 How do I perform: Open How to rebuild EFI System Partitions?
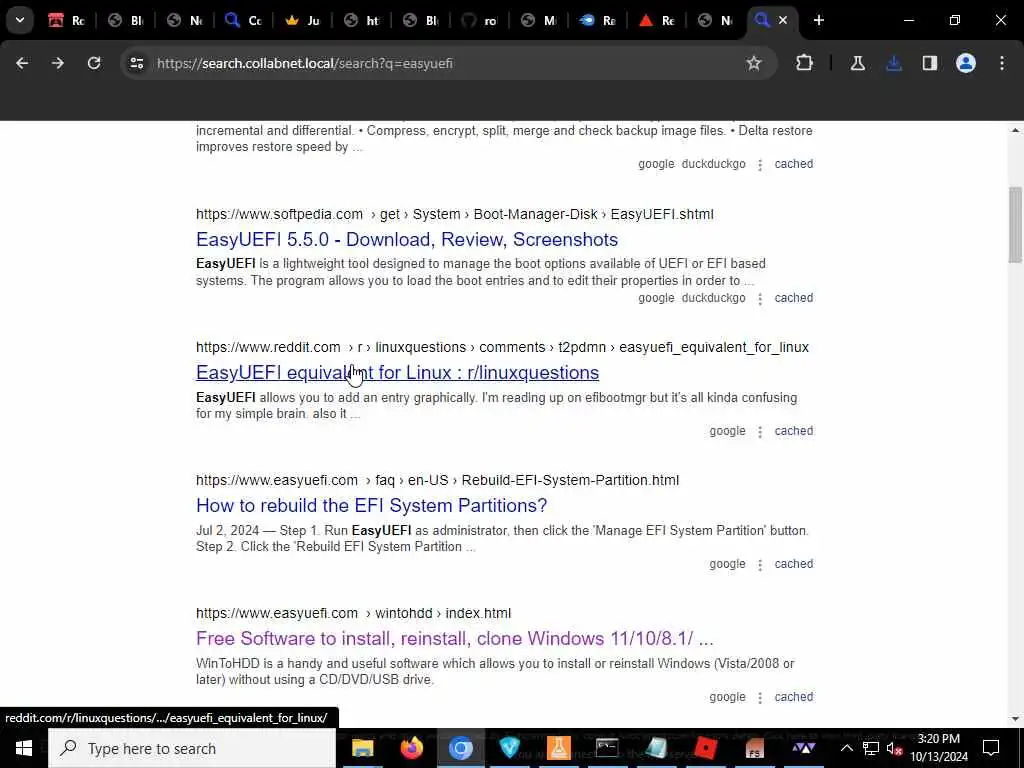tap(372, 505)
